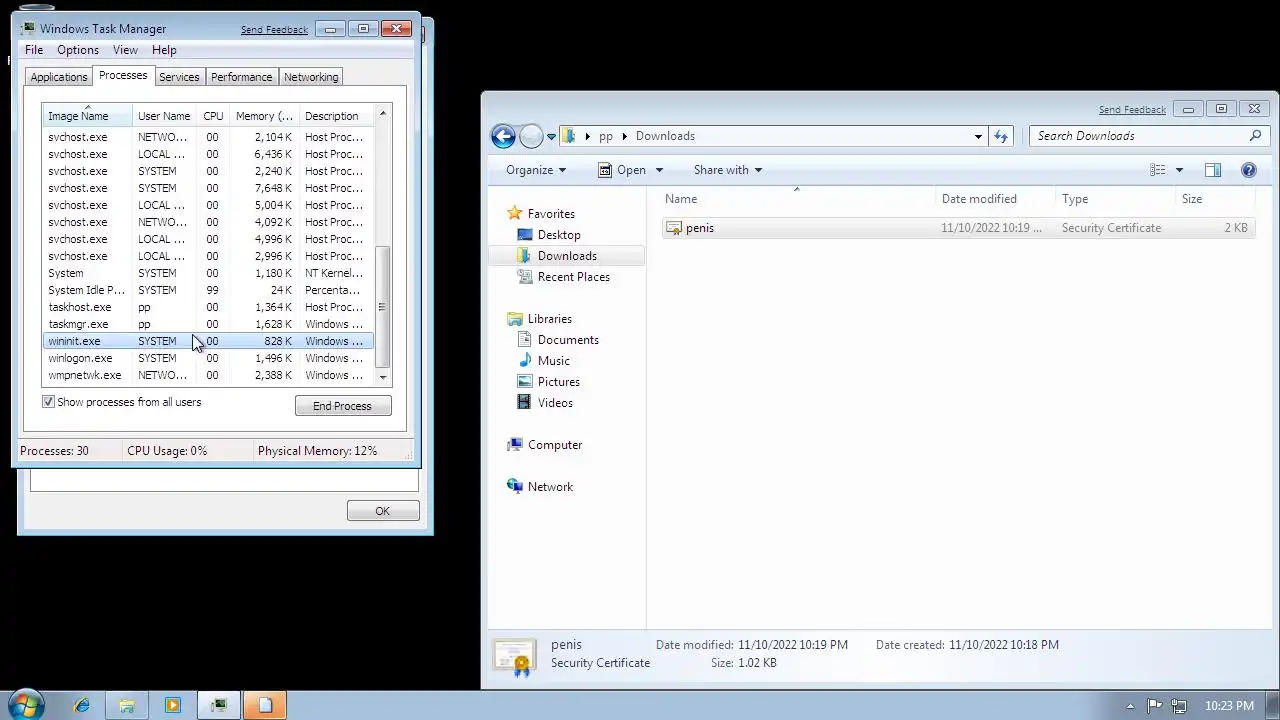Switch to Task Manager taskbar button

click(219, 706)
